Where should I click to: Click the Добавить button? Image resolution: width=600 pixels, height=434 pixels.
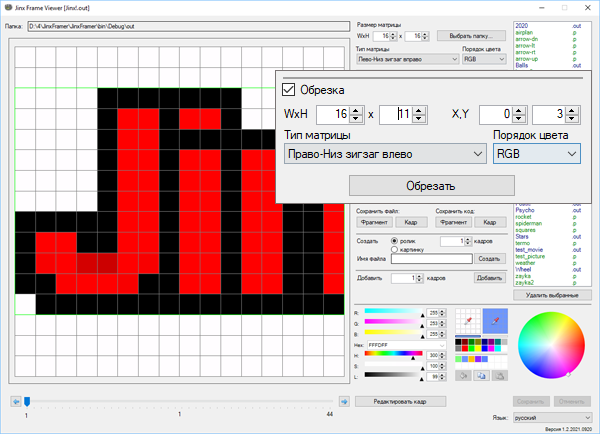point(489,278)
